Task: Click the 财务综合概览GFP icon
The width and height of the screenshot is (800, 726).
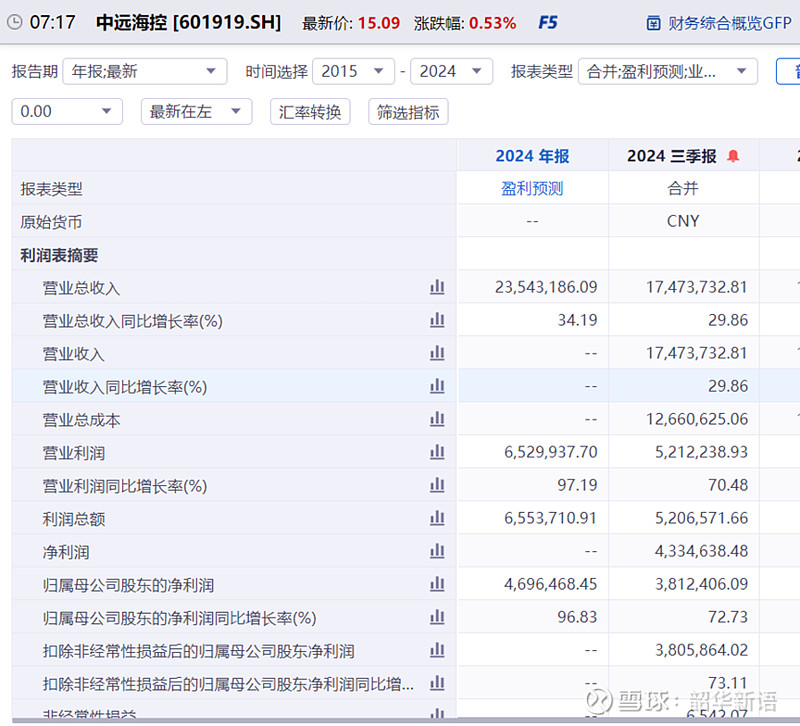Action: 654,23
